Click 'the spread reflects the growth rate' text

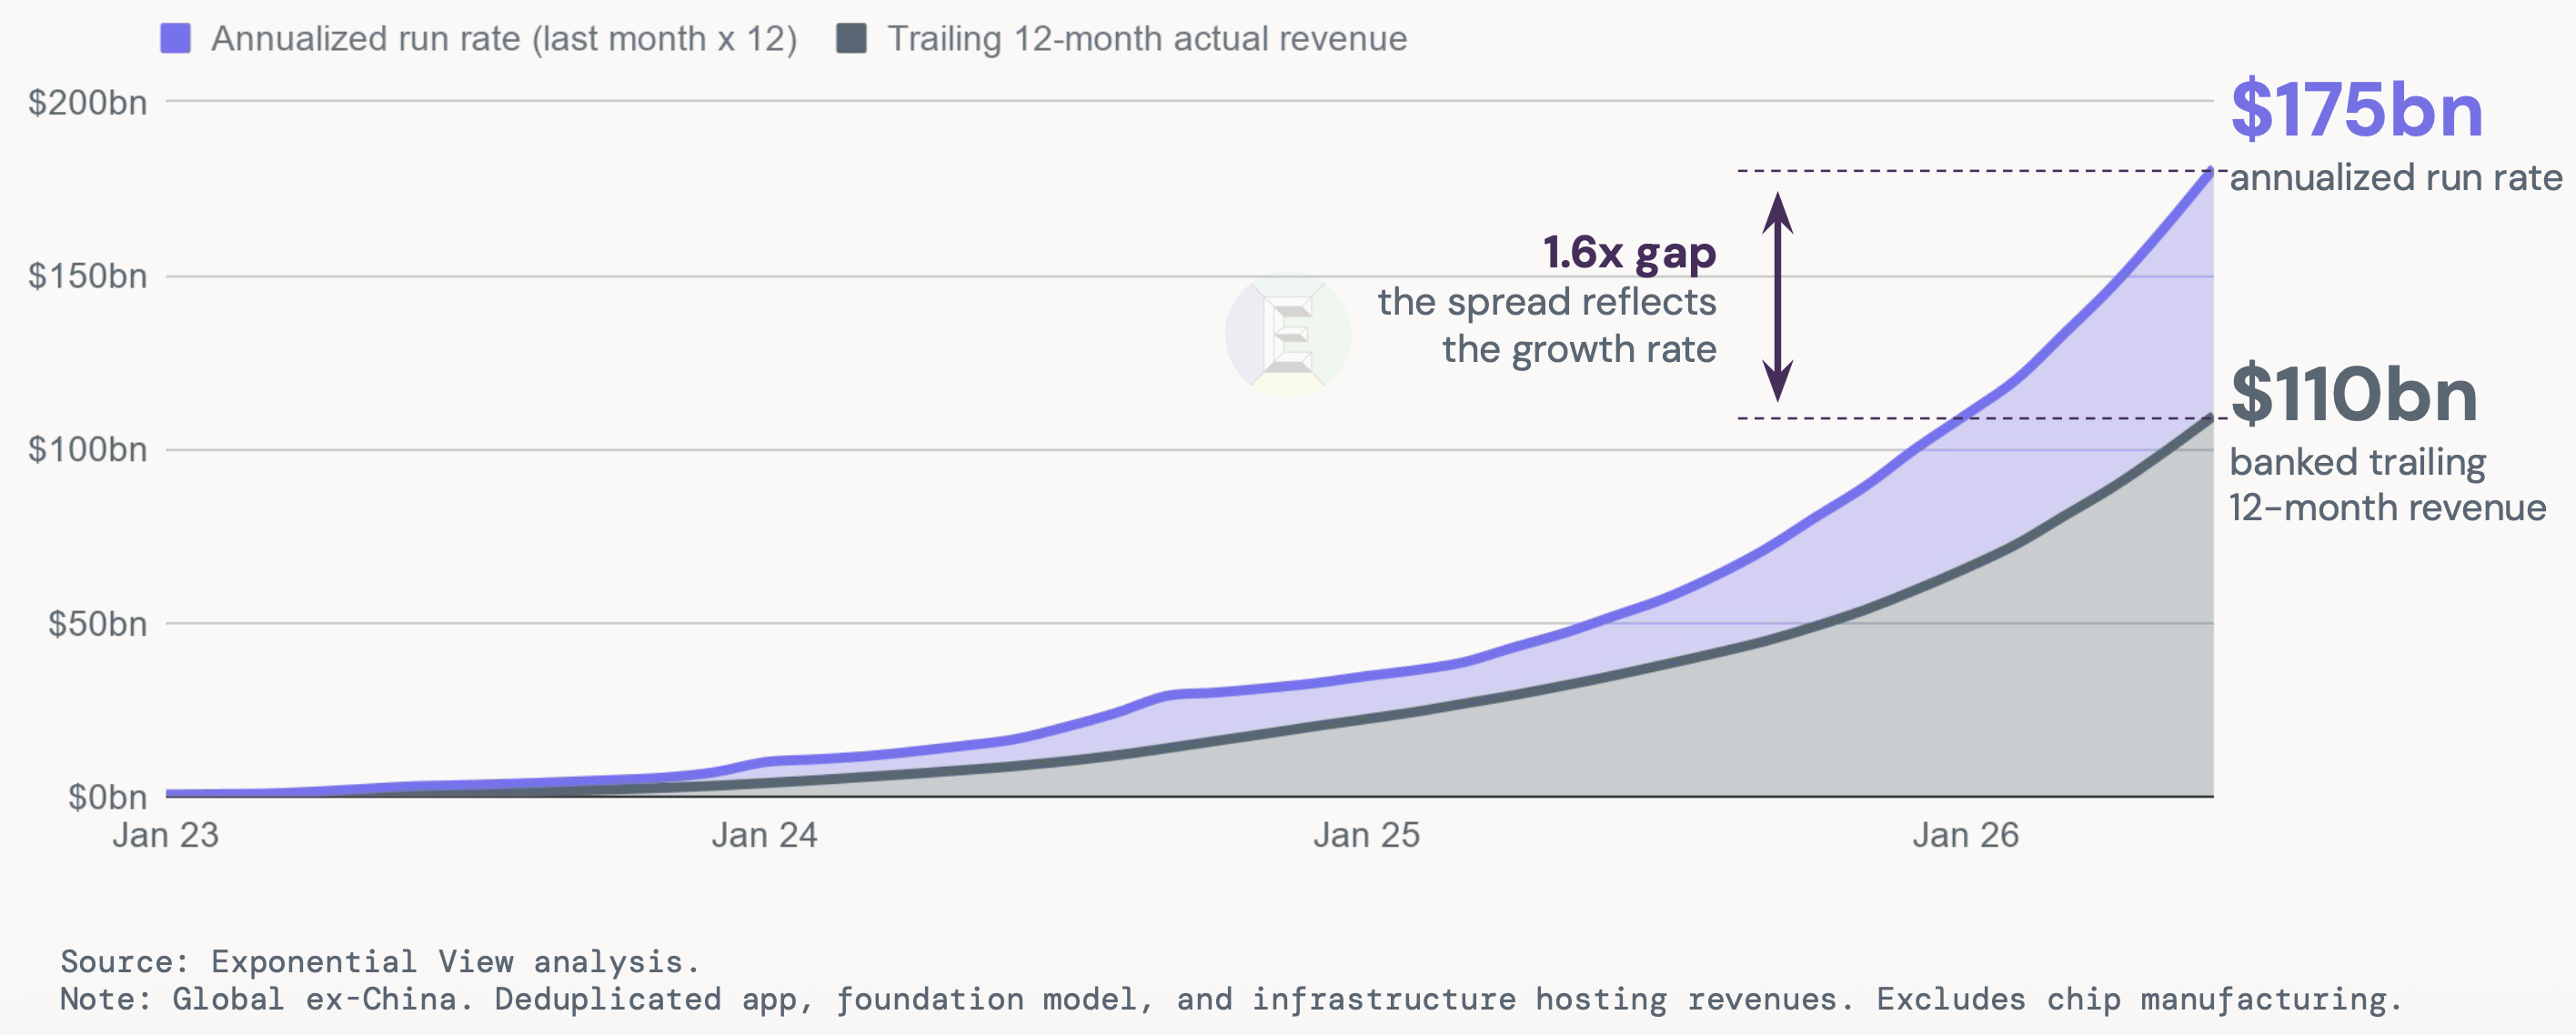1547,326
